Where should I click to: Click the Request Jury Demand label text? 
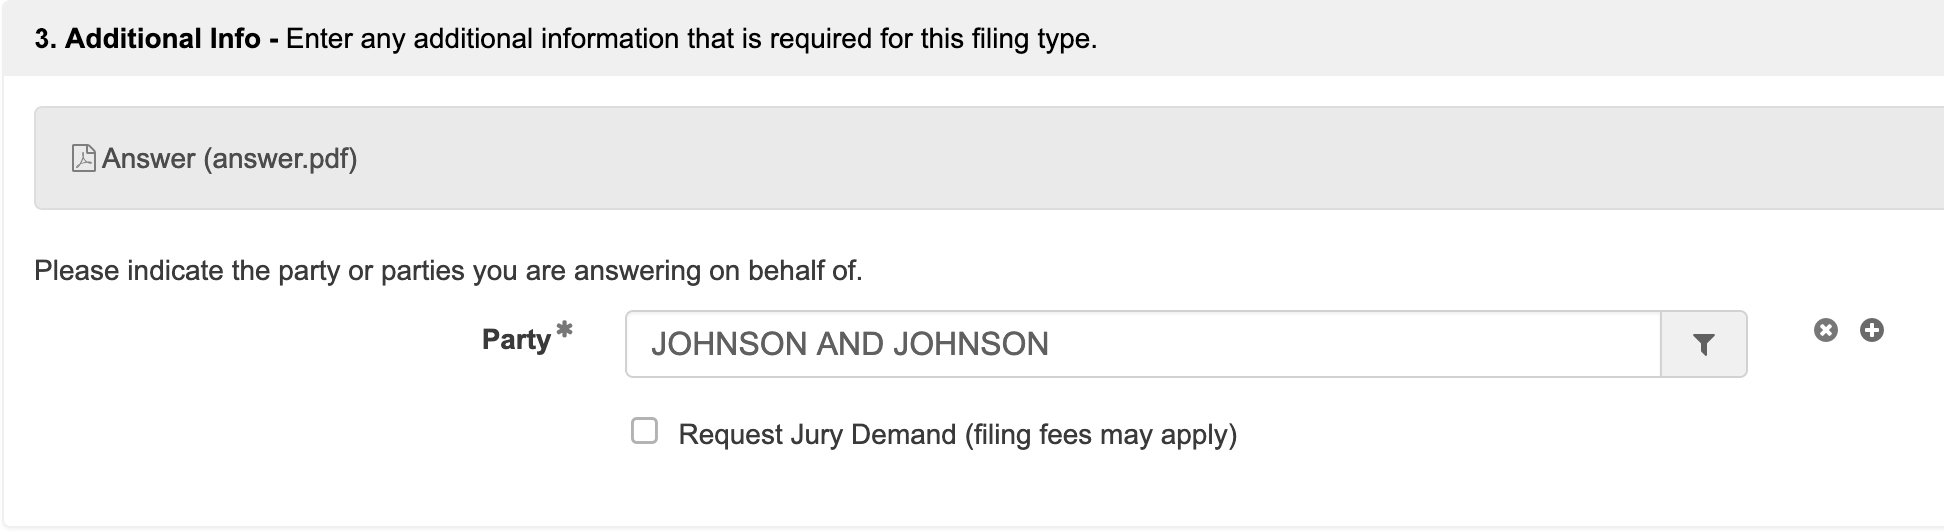(x=957, y=435)
